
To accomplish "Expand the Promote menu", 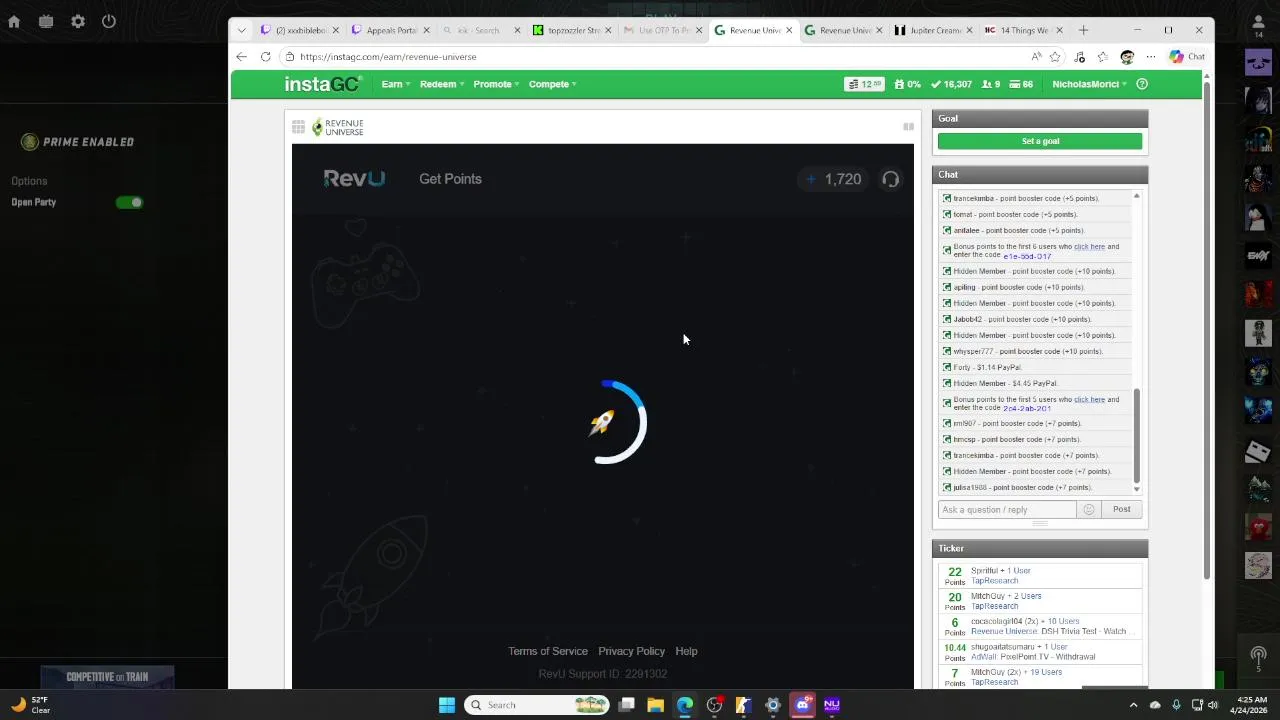I will click(496, 84).
